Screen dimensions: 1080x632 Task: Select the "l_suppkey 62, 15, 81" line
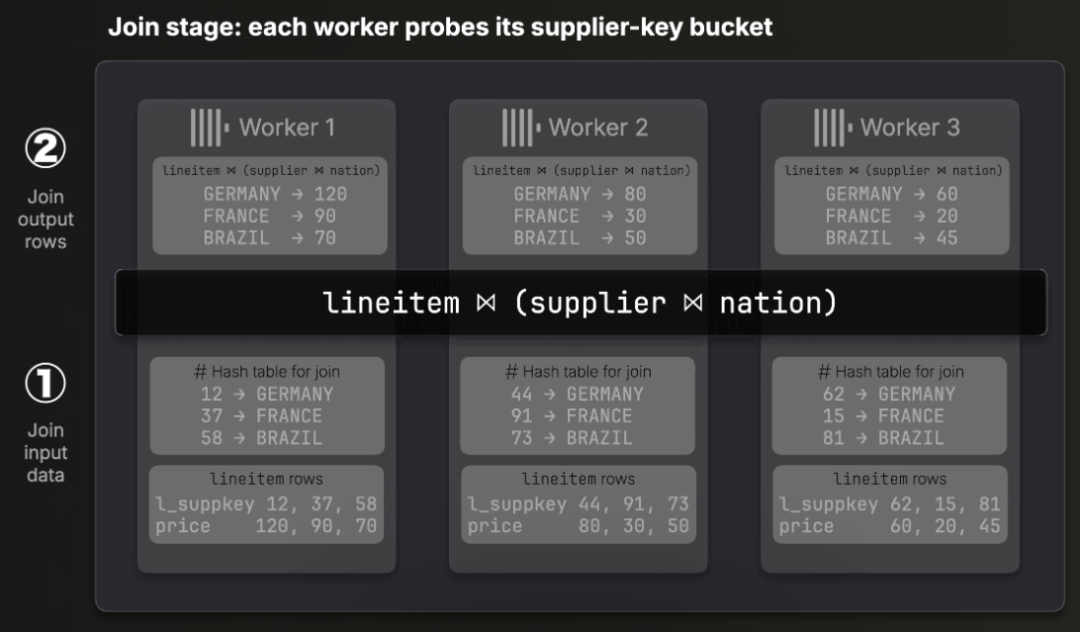pos(890,504)
